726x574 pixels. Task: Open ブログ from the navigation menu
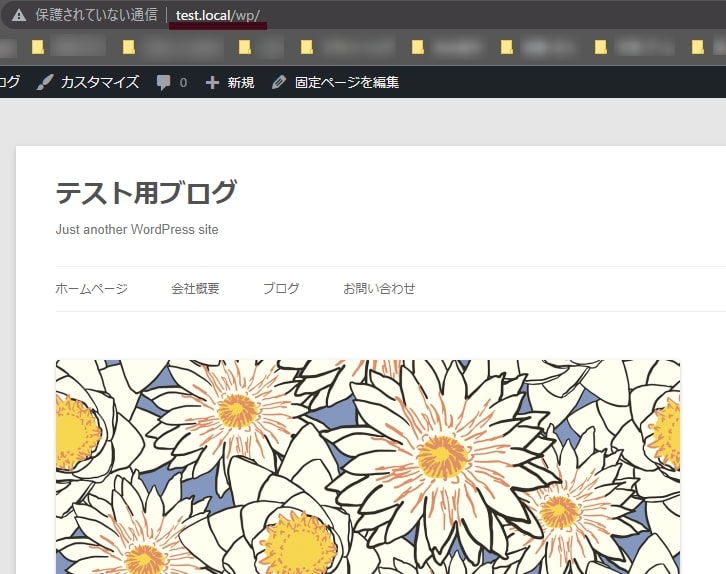281,288
